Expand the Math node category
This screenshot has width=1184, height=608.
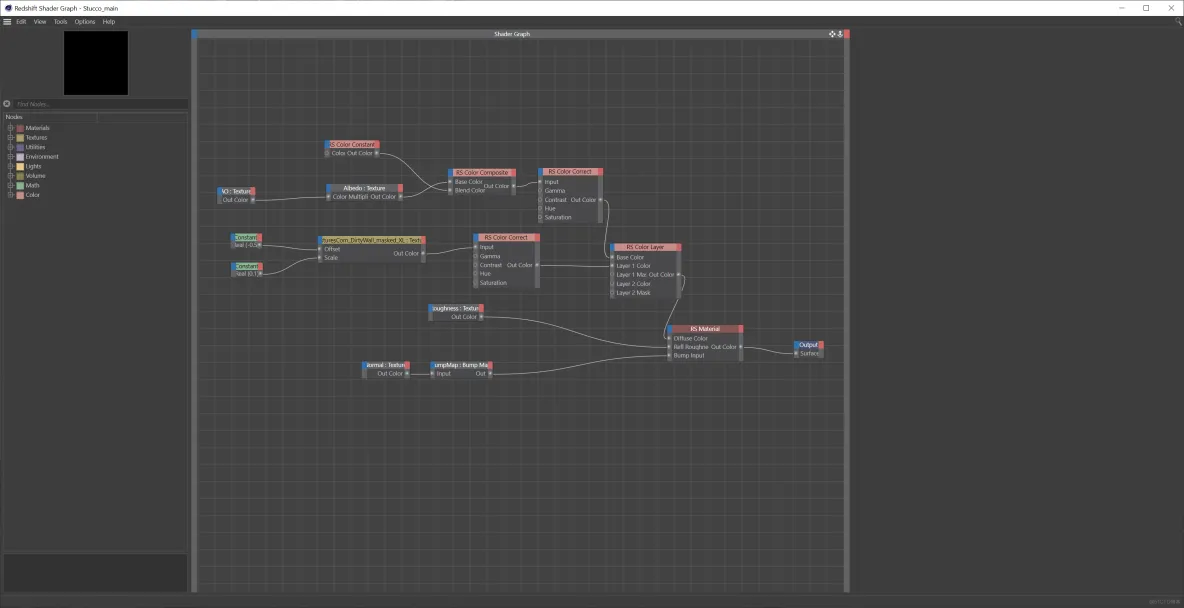[x=11, y=185]
